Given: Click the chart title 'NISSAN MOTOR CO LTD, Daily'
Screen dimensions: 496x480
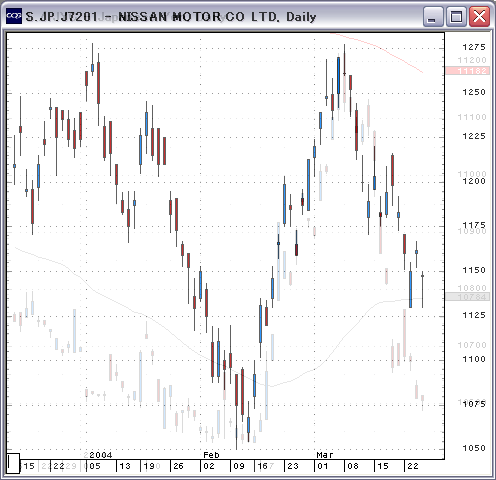Looking at the screenshot, I should (x=217, y=17).
